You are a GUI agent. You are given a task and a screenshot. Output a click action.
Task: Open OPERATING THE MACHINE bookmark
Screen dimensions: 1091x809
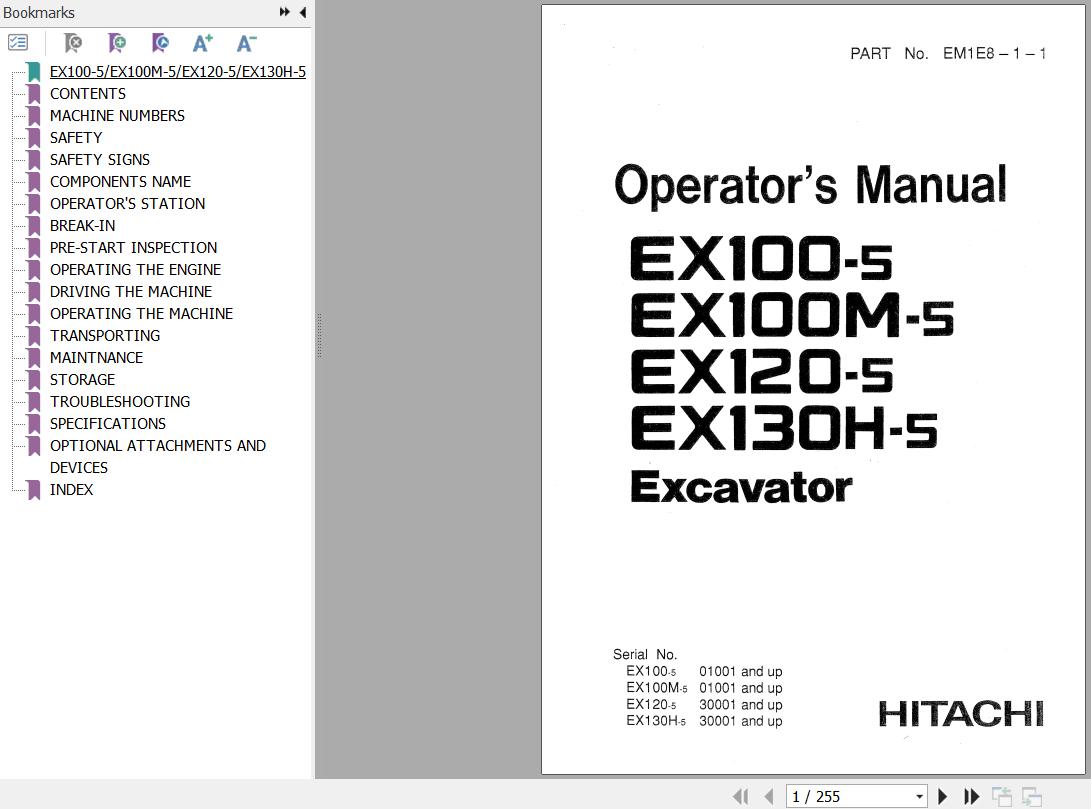click(141, 314)
